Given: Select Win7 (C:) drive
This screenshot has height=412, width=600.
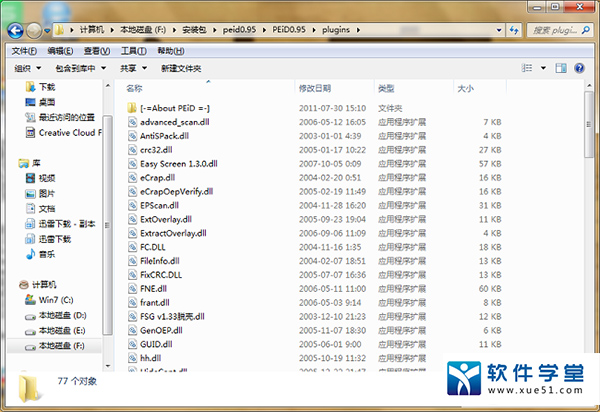Looking at the screenshot, I should [x=49, y=300].
